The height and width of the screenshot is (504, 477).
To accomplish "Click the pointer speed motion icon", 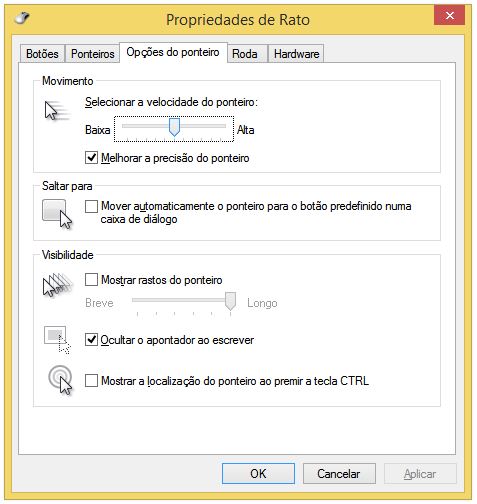I will [x=57, y=111].
